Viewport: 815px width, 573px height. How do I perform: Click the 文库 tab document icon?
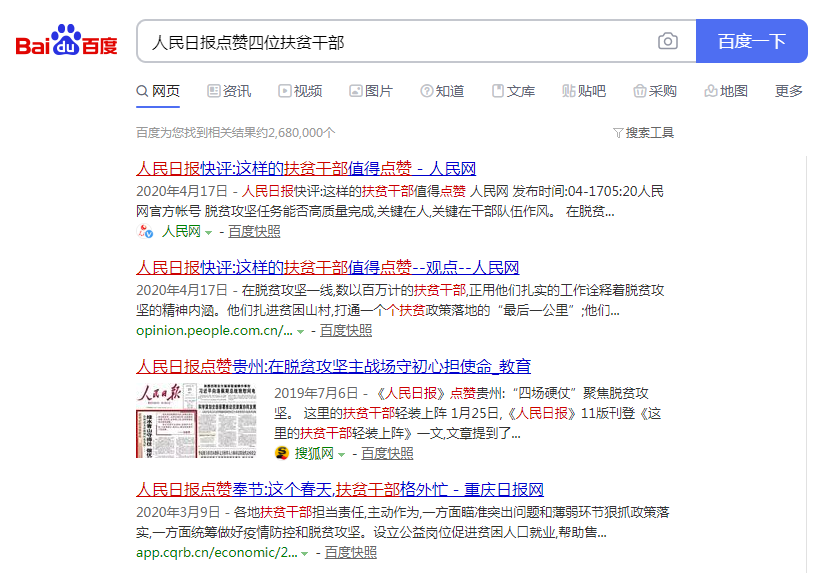click(x=498, y=91)
